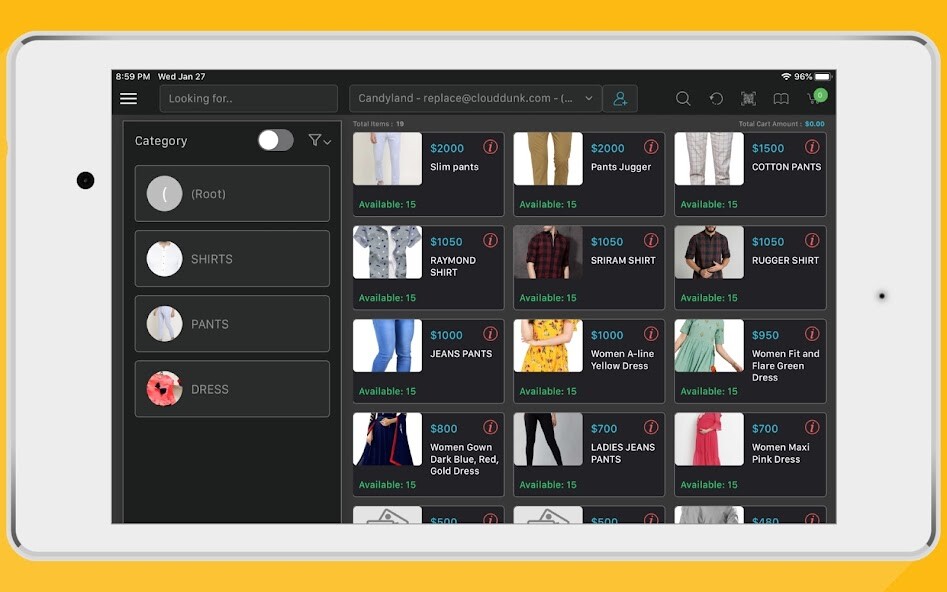Open the barcode scanner icon
The image size is (947, 592).
(748, 98)
